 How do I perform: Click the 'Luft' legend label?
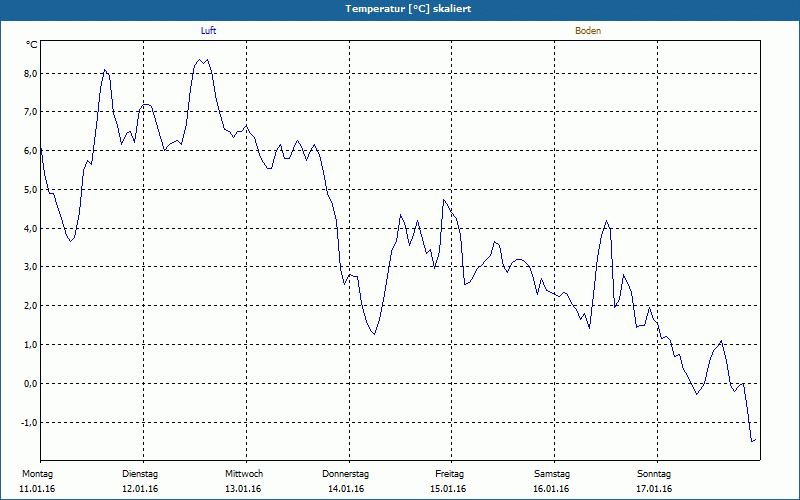tap(208, 31)
